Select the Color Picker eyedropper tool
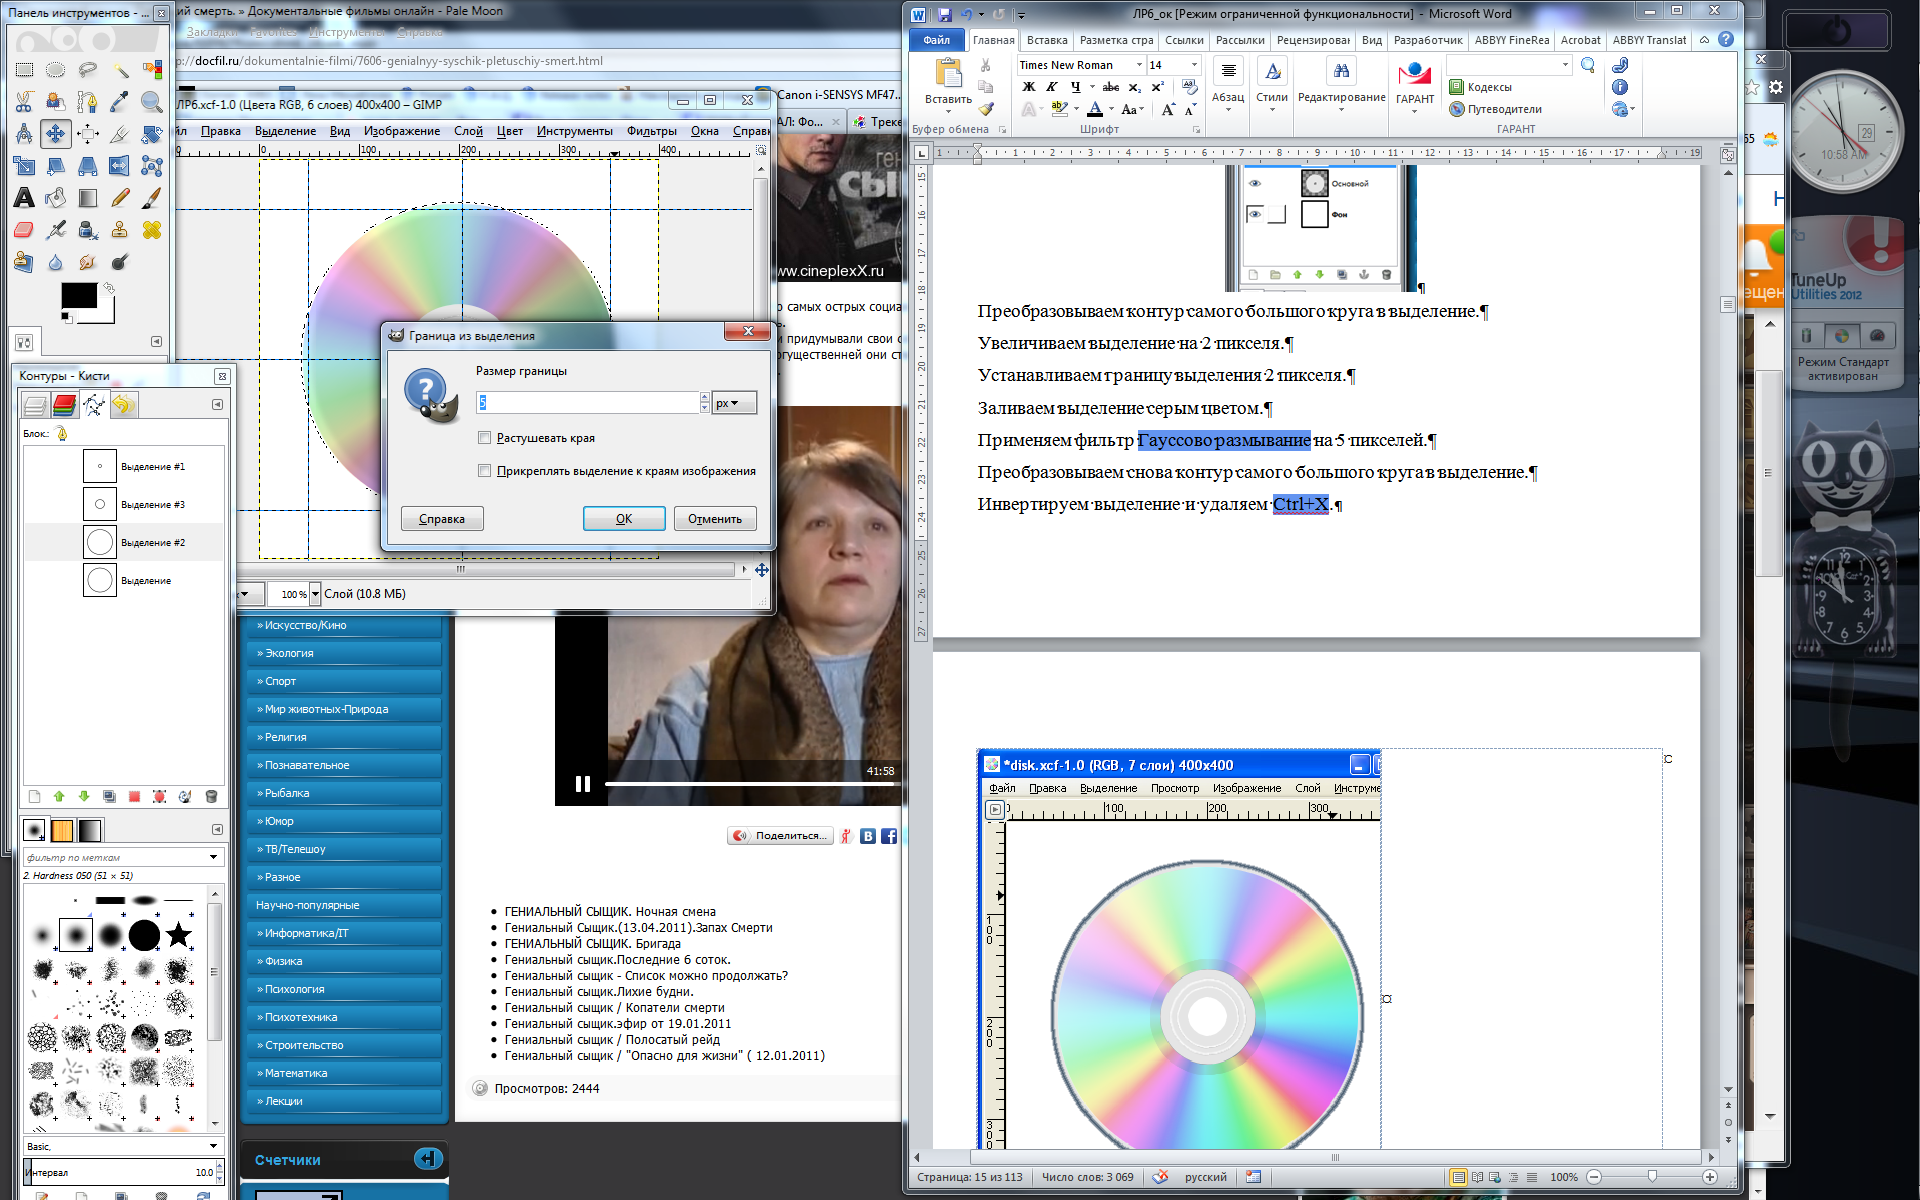 point(120,102)
